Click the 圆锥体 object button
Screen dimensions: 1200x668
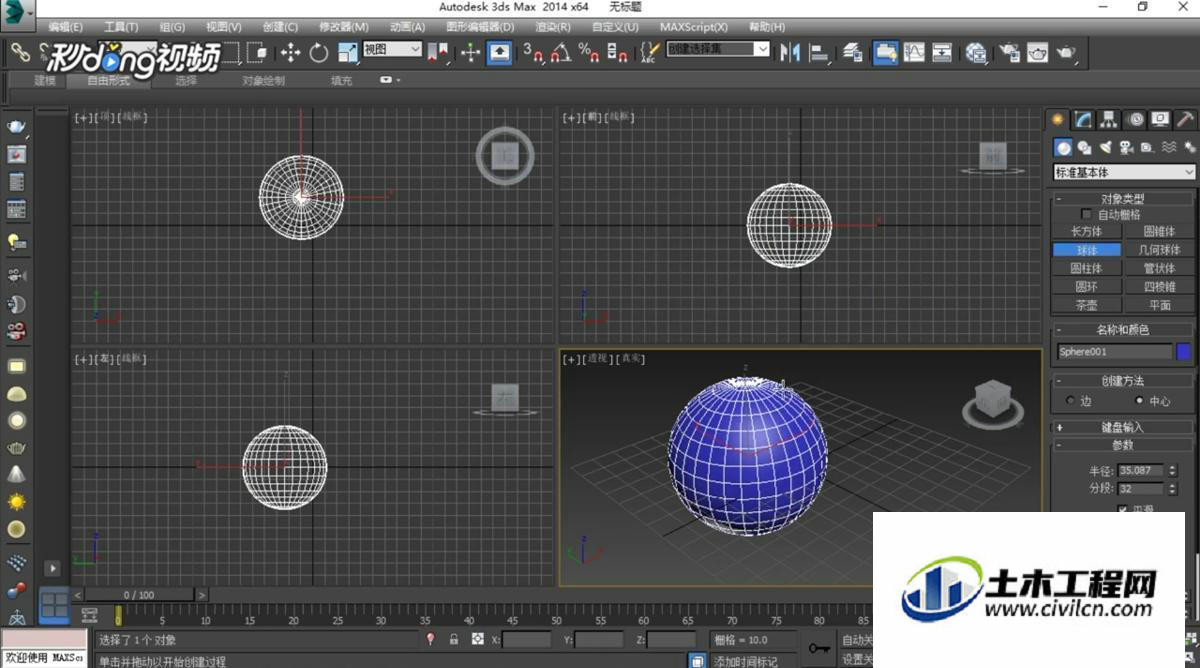(1159, 231)
